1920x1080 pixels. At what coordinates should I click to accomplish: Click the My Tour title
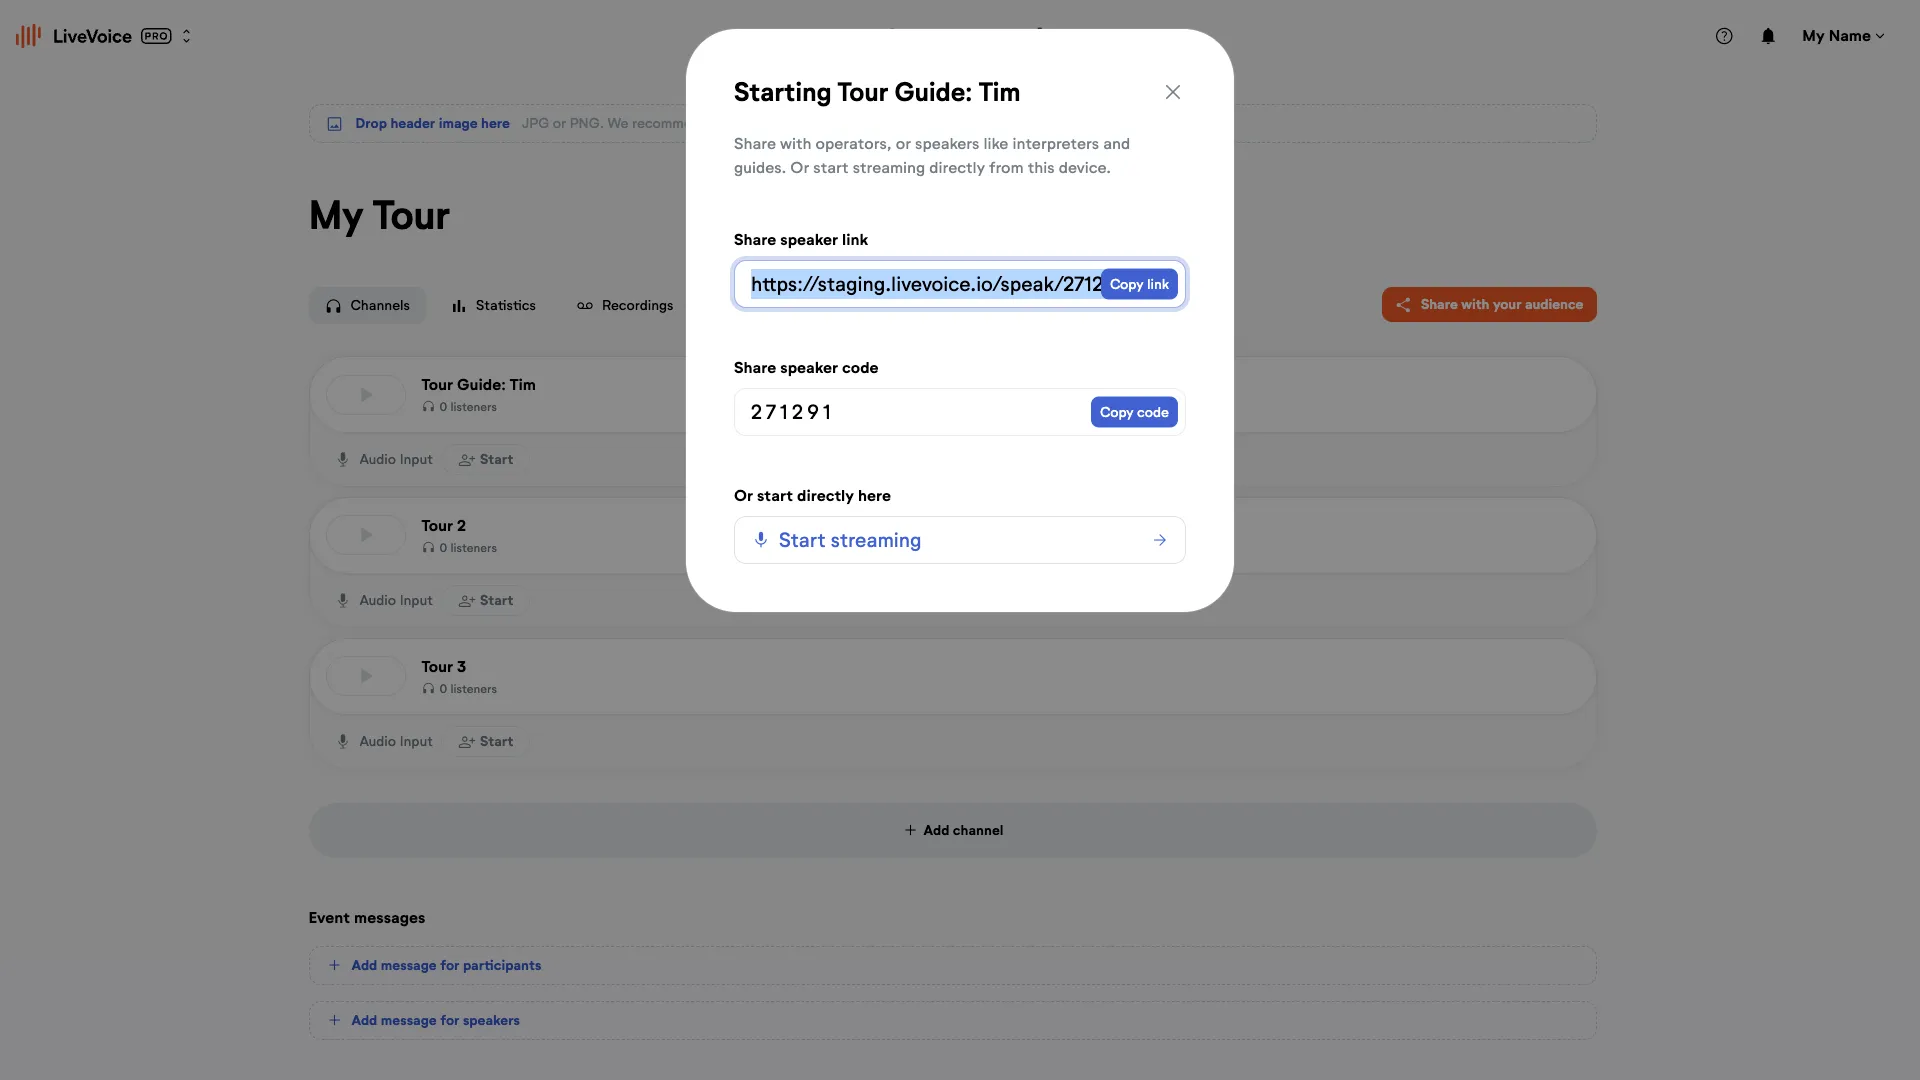pos(379,216)
